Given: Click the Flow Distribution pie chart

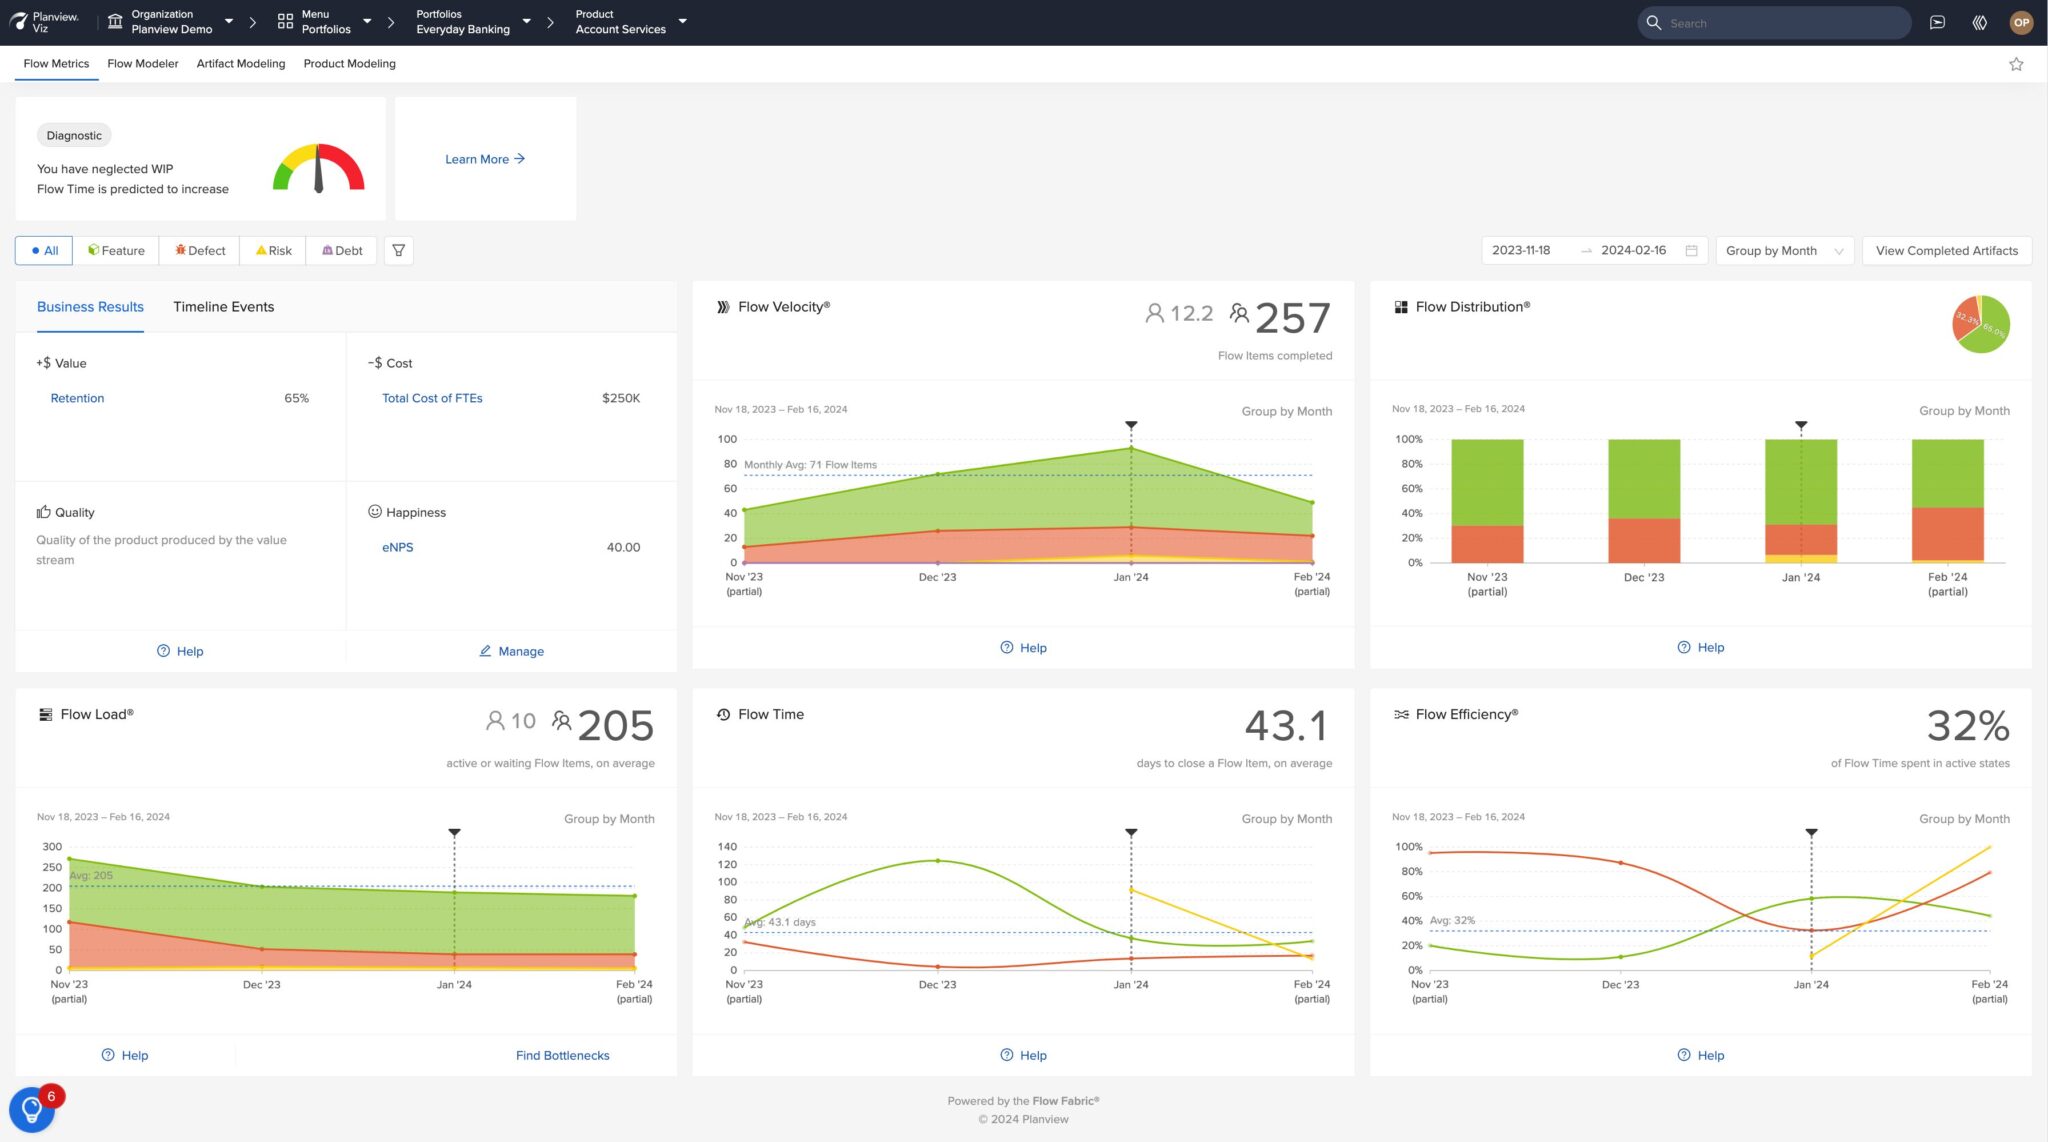Looking at the screenshot, I should click(1981, 322).
